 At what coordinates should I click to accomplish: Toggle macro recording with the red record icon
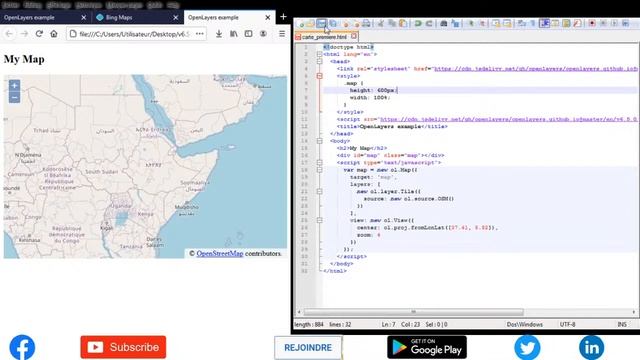[592, 24]
